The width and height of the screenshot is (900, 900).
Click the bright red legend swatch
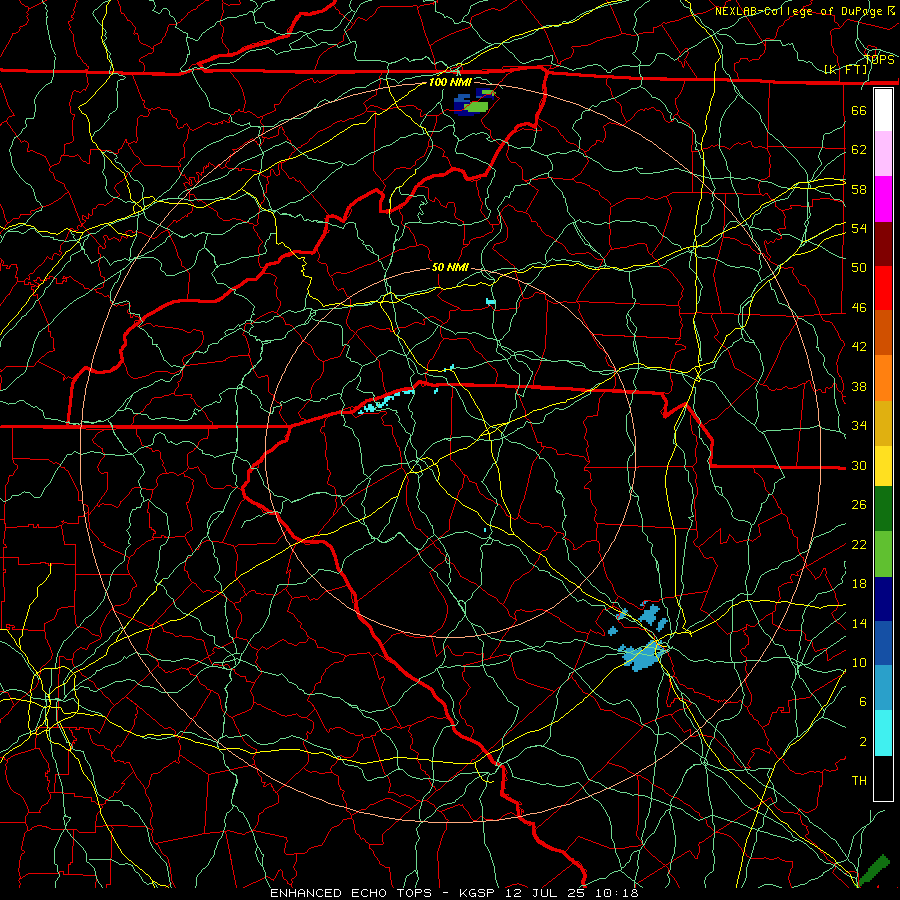[x=883, y=288]
